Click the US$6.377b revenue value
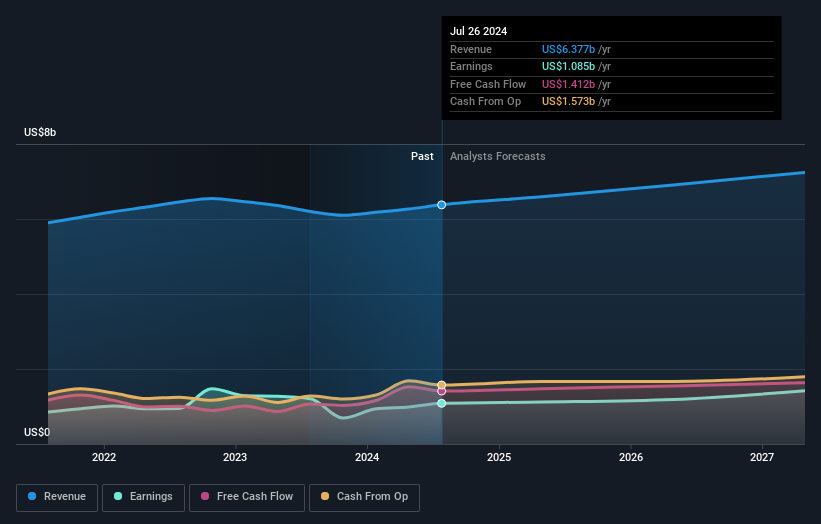The width and height of the screenshot is (821, 524). click(568, 49)
